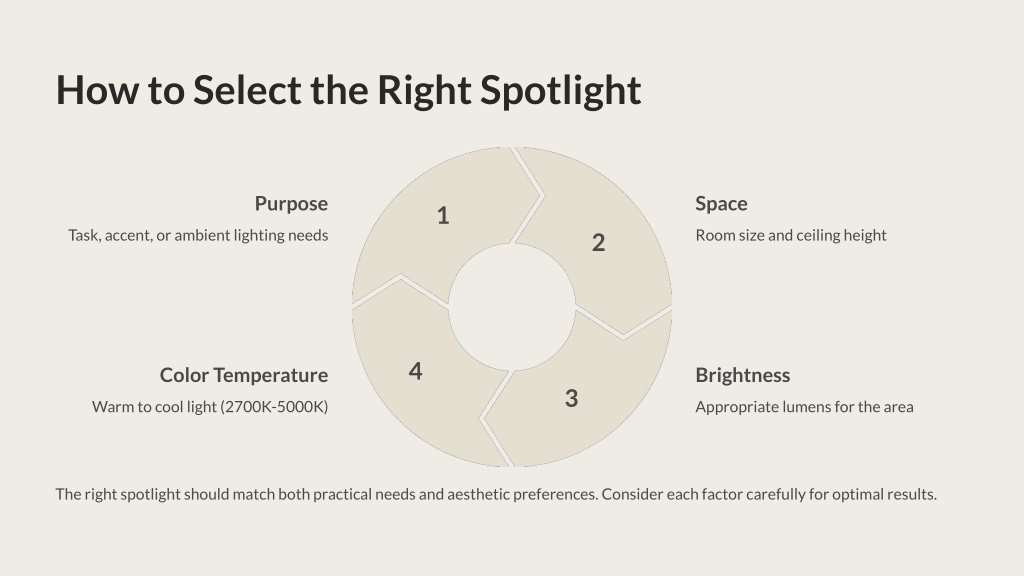Screen dimensions: 1024x576
Task: Click the number 1 label in the cycle
Action: pyautogui.click(x=443, y=216)
